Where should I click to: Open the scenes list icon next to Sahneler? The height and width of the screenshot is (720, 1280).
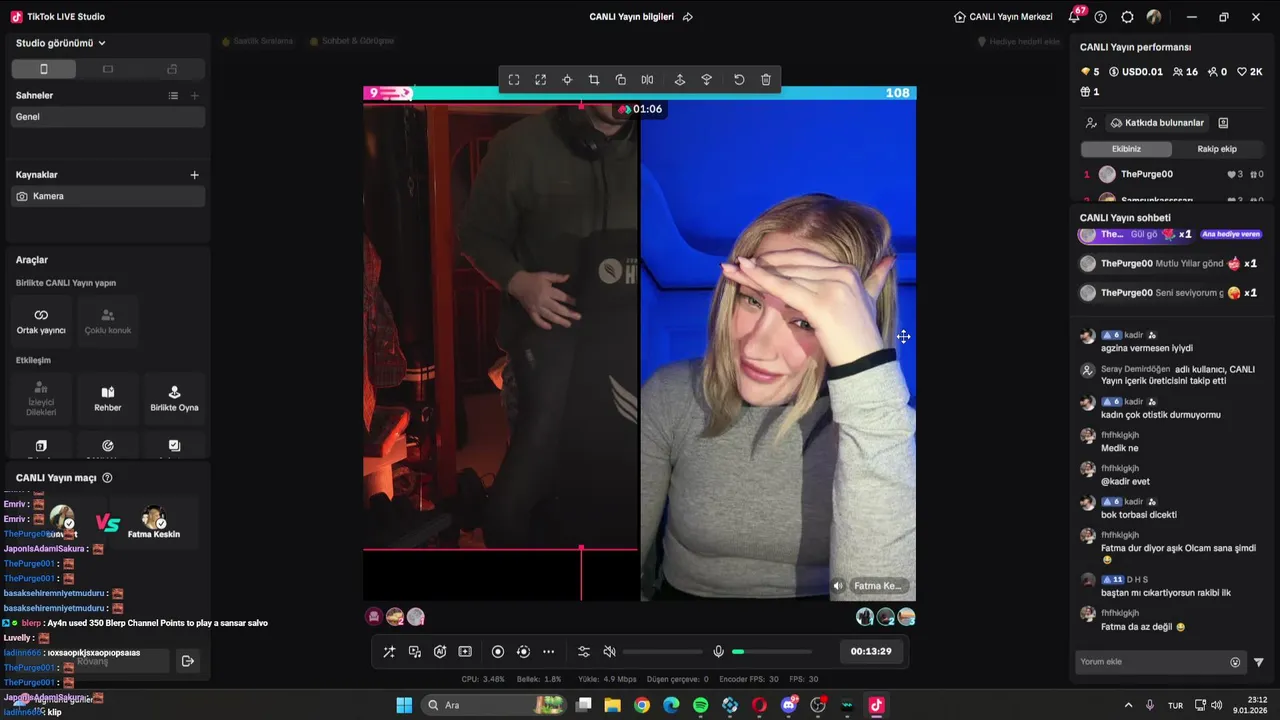[x=173, y=96]
